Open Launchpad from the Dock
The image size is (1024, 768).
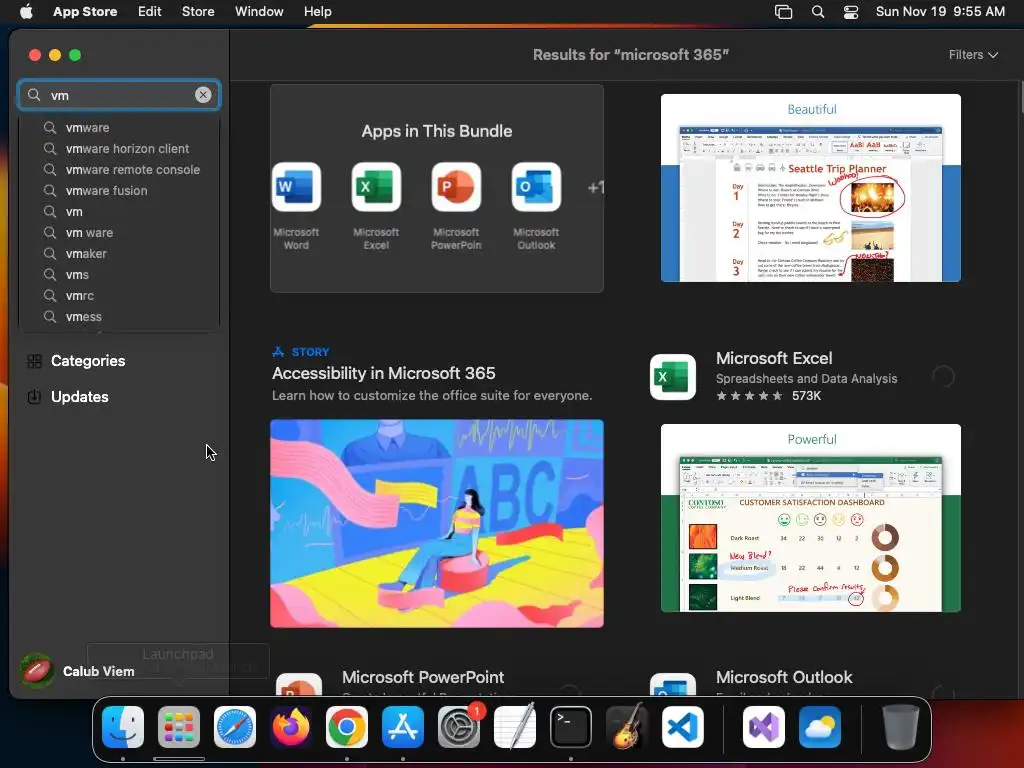coord(179,727)
